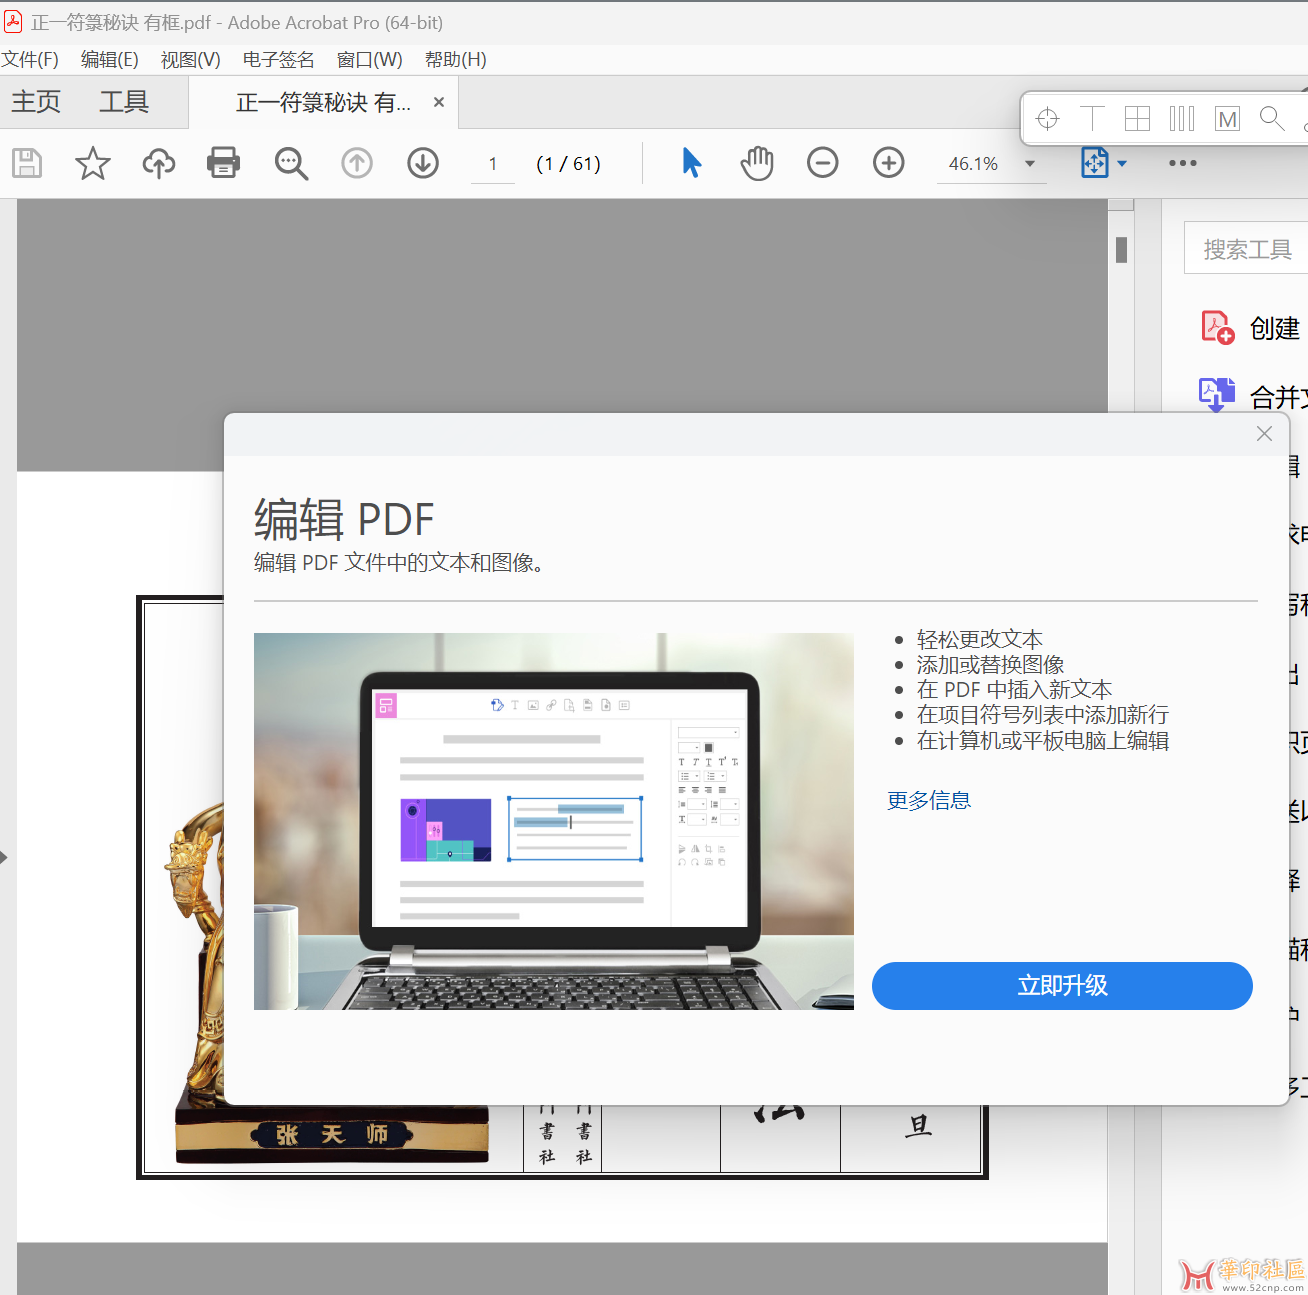Print the document with printer icon
The width and height of the screenshot is (1308, 1295).
tap(223, 163)
